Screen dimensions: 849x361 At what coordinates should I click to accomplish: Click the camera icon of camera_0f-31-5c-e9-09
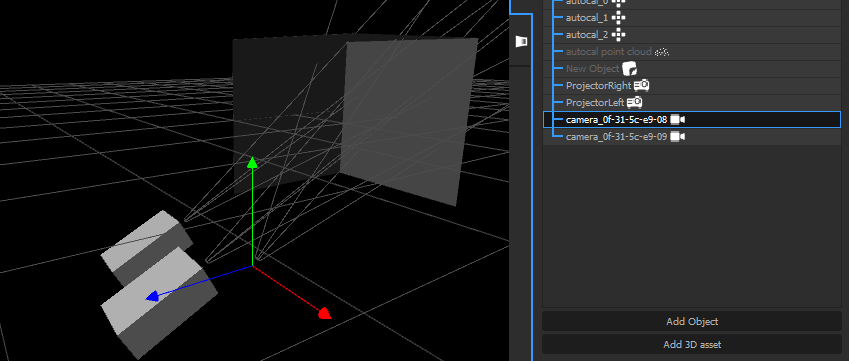point(677,136)
